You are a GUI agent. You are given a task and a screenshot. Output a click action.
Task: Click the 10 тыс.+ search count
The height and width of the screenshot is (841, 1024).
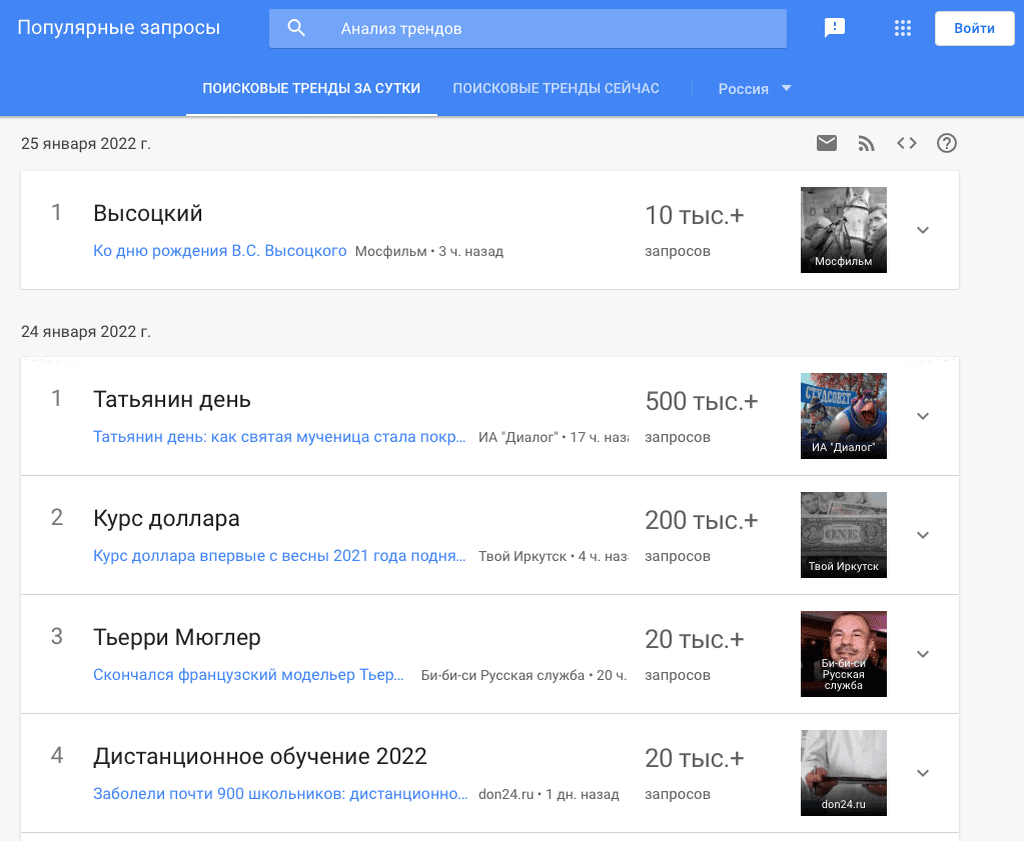(694, 215)
